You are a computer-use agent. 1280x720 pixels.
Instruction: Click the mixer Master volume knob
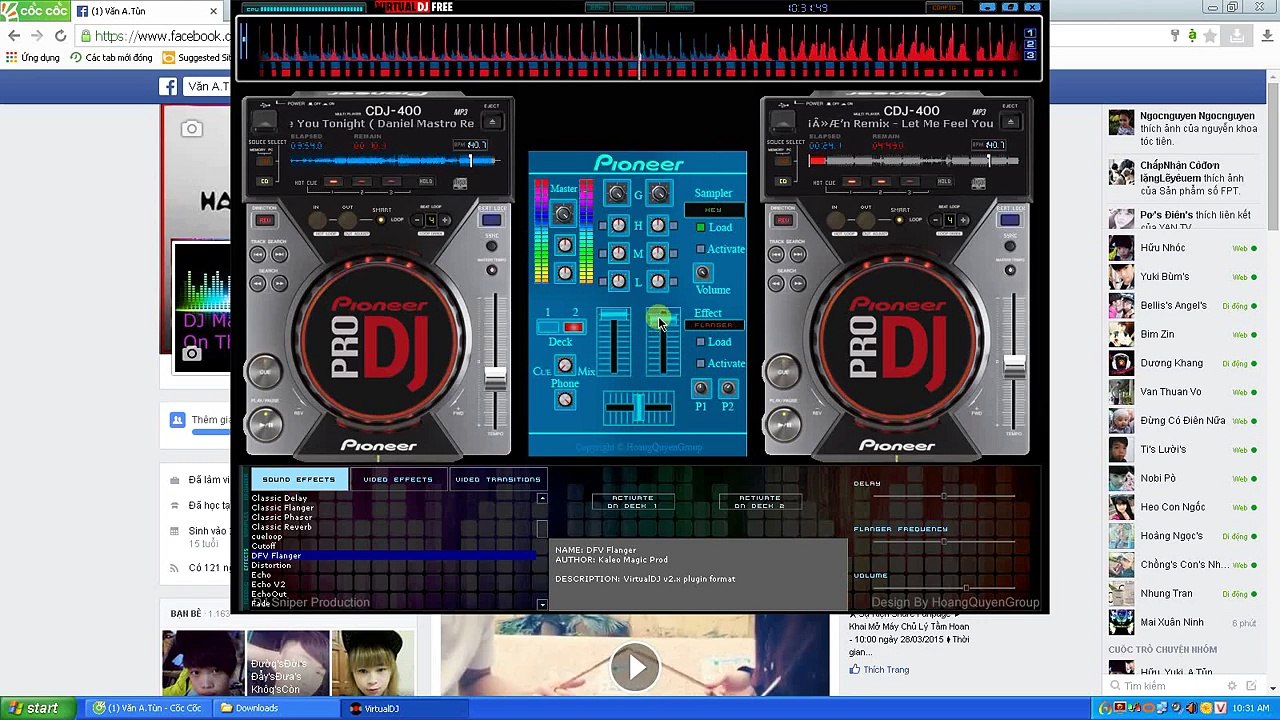click(563, 214)
